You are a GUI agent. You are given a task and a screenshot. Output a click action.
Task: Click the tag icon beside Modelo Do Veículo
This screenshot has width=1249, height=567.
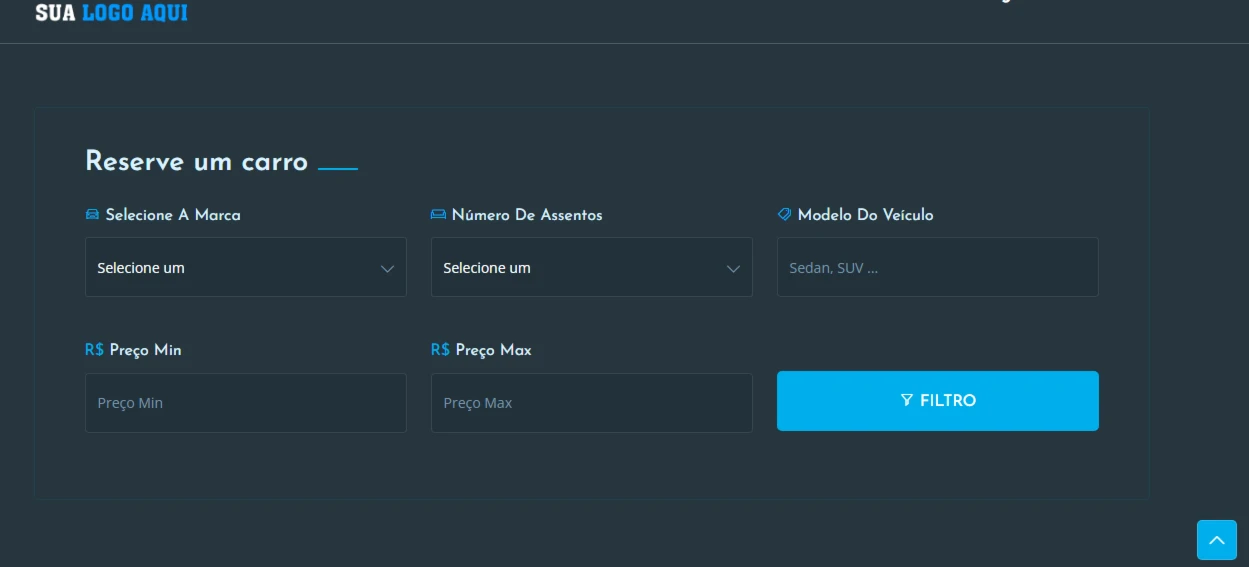pyautogui.click(x=784, y=214)
